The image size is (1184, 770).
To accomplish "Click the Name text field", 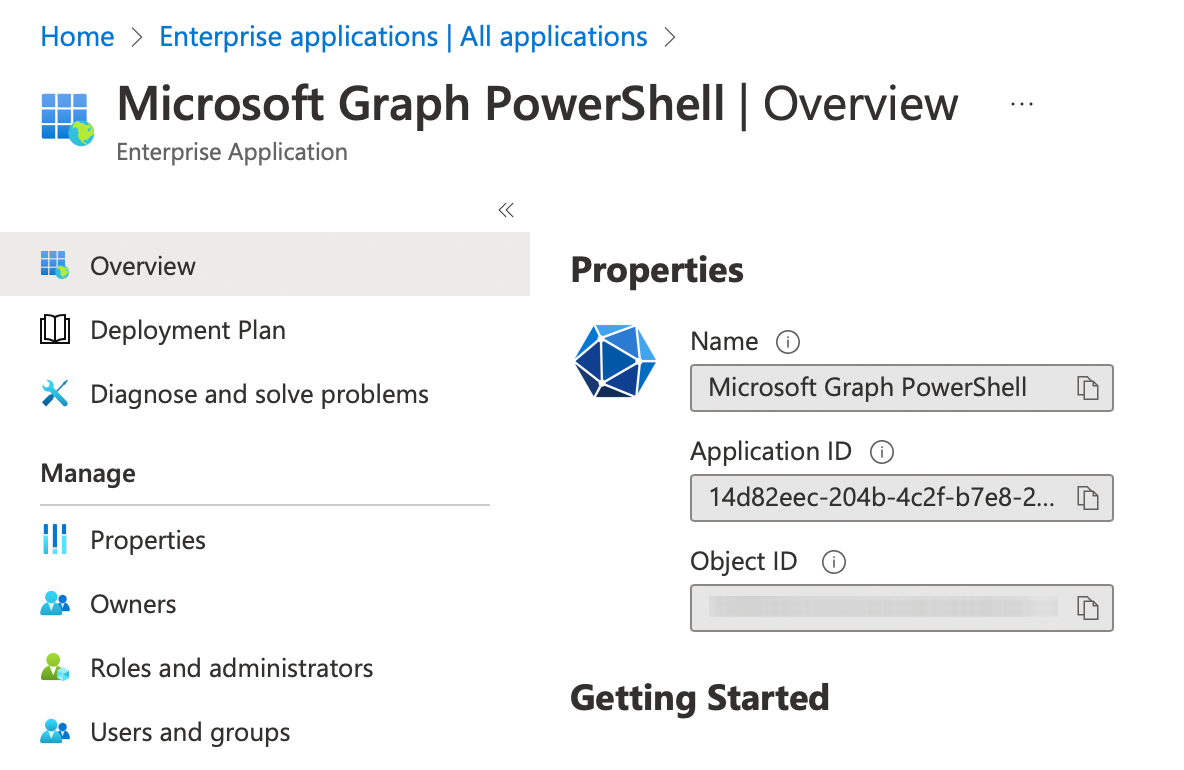I will pos(902,388).
